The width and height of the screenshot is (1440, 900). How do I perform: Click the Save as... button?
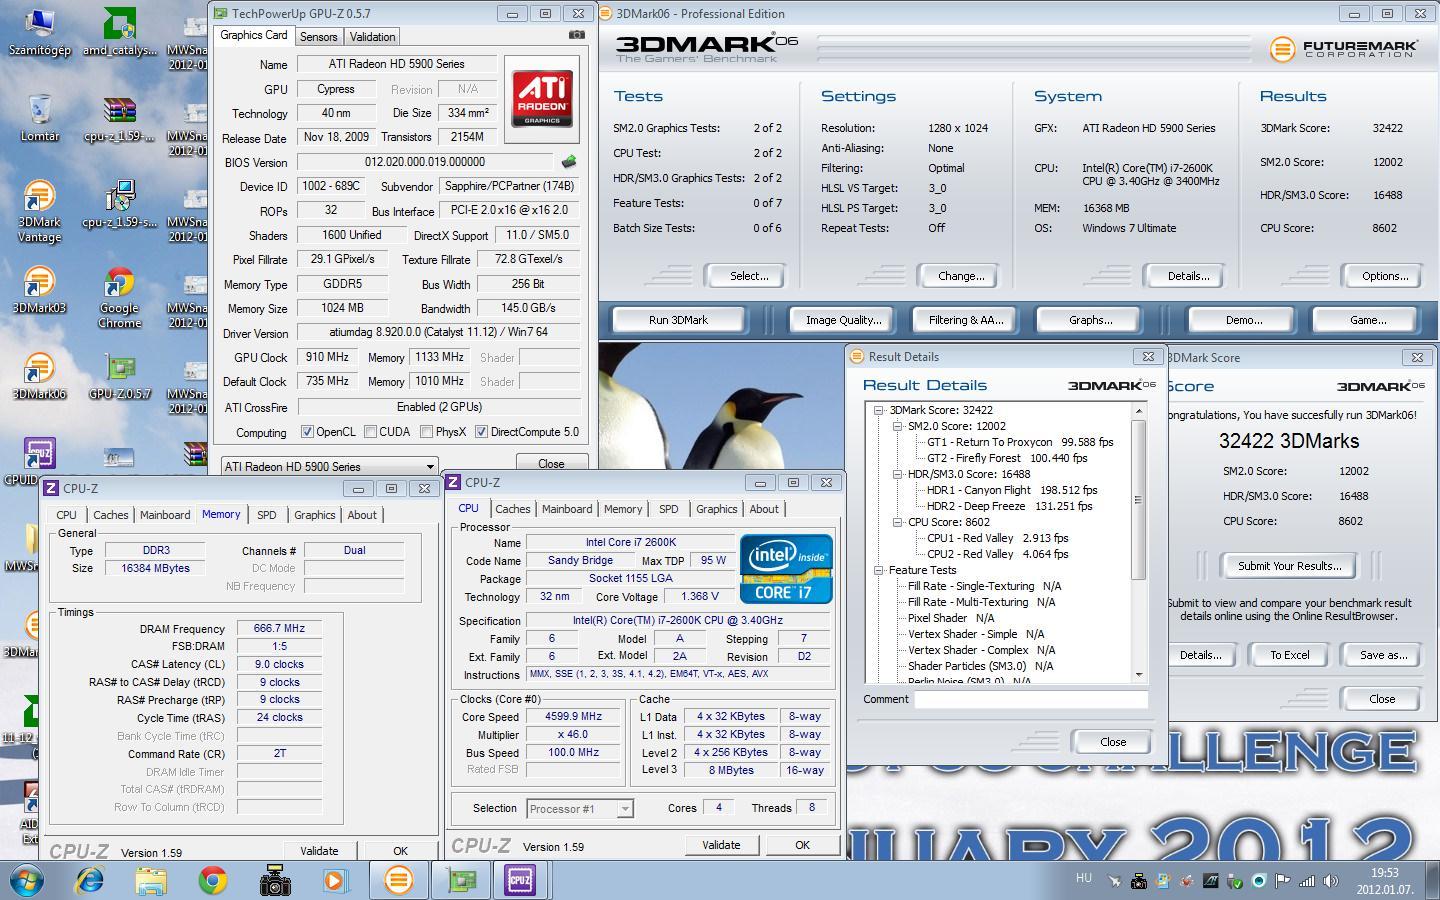coord(1383,655)
